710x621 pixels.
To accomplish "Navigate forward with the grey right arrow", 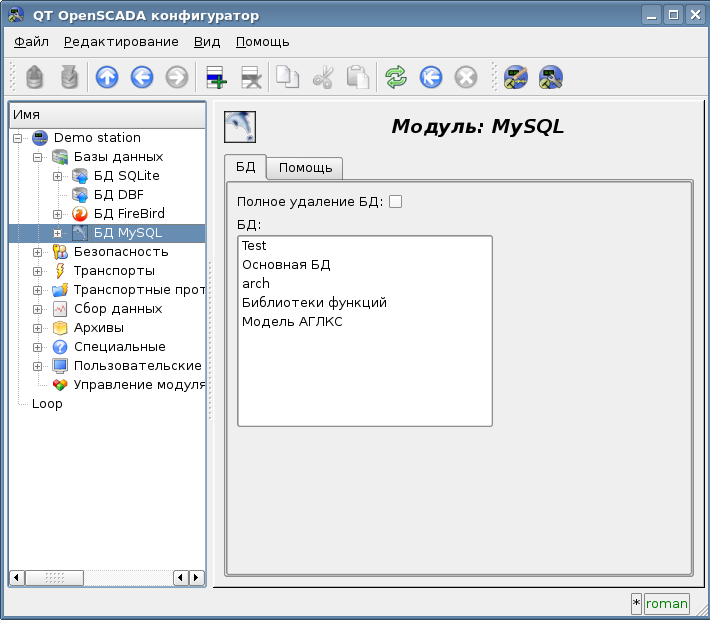I will pyautogui.click(x=177, y=77).
